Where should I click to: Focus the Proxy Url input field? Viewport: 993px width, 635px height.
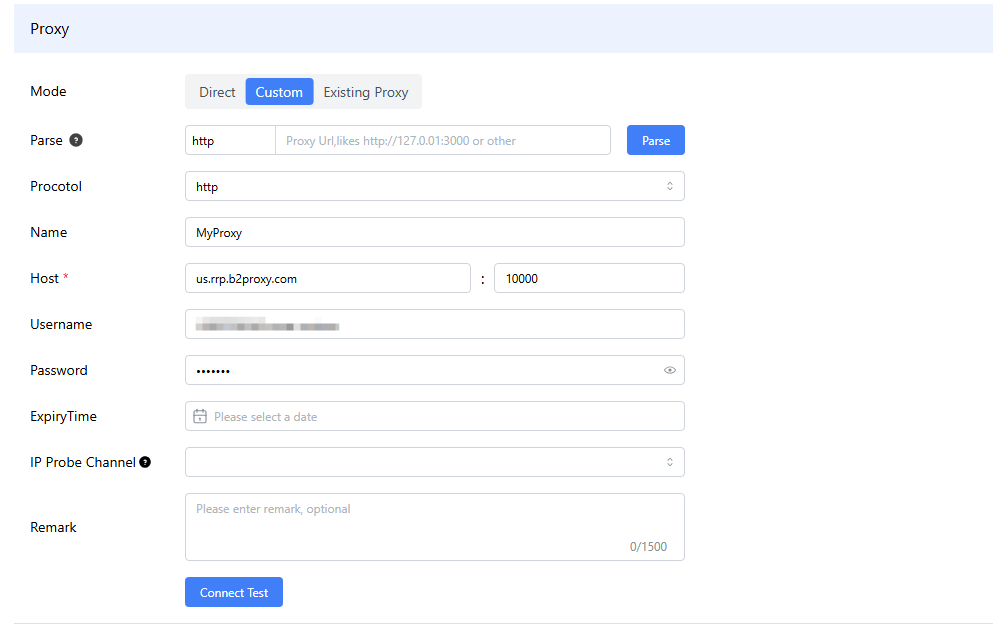pos(442,140)
